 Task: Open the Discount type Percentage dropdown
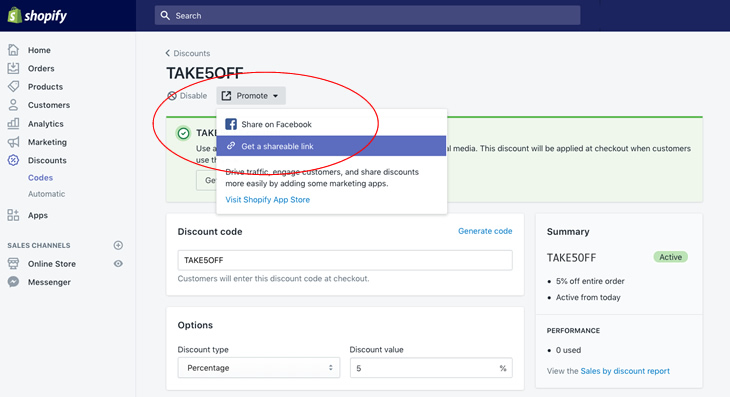point(259,368)
